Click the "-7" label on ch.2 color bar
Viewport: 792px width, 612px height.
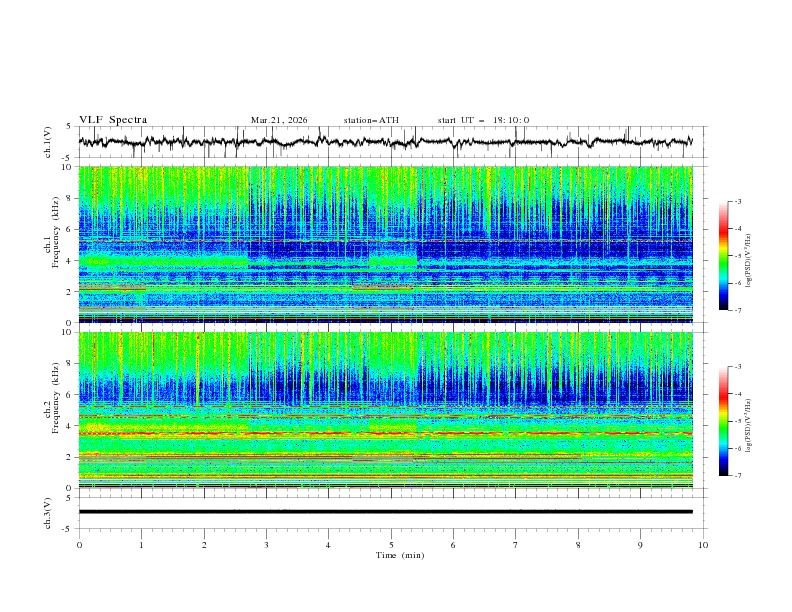coord(738,476)
